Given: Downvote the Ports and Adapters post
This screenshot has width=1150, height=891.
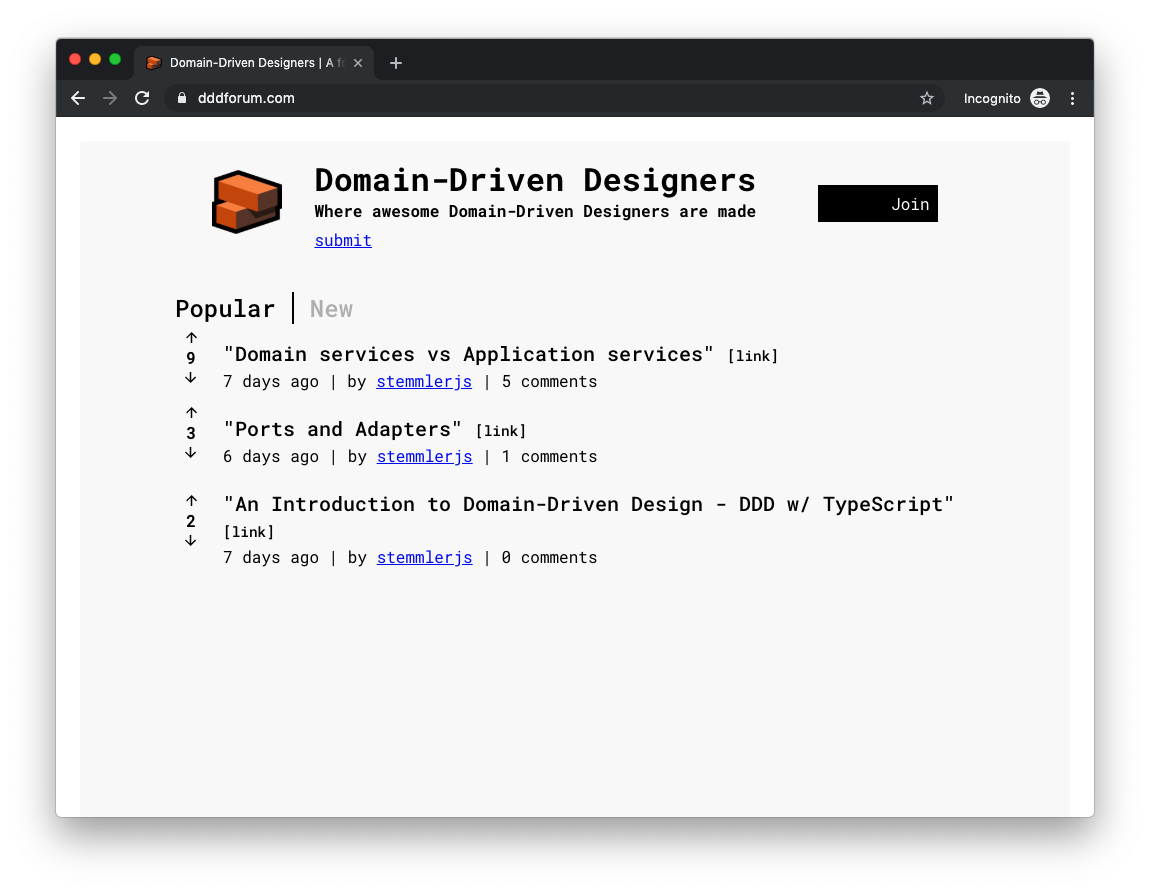Looking at the screenshot, I should click(x=191, y=453).
